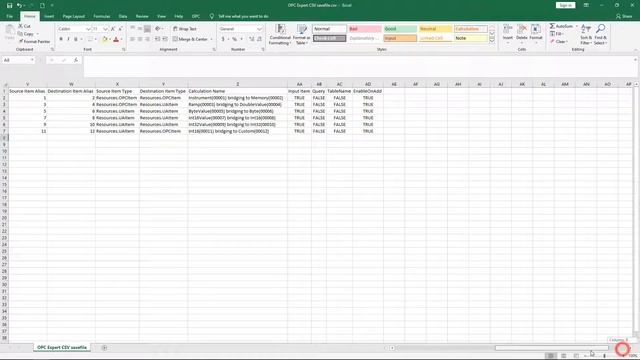Screen dimensions: 640x360
Task: Select the OPC Expert CSV savefile sheet tab
Action: pos(62,347)
